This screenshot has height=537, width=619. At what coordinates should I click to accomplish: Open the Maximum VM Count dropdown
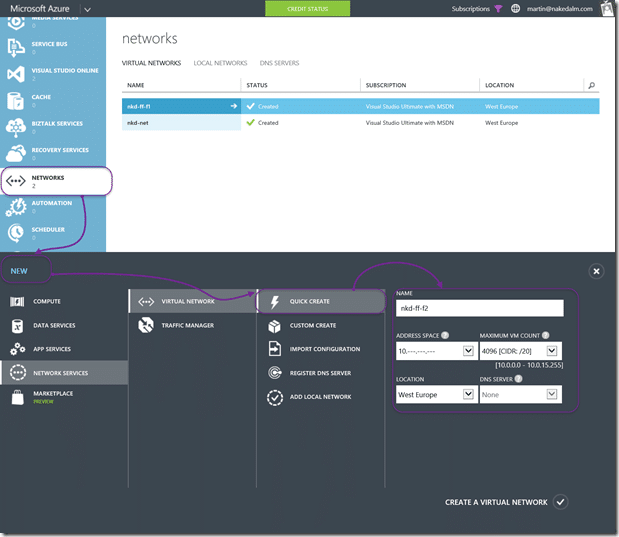coord(520,351)
